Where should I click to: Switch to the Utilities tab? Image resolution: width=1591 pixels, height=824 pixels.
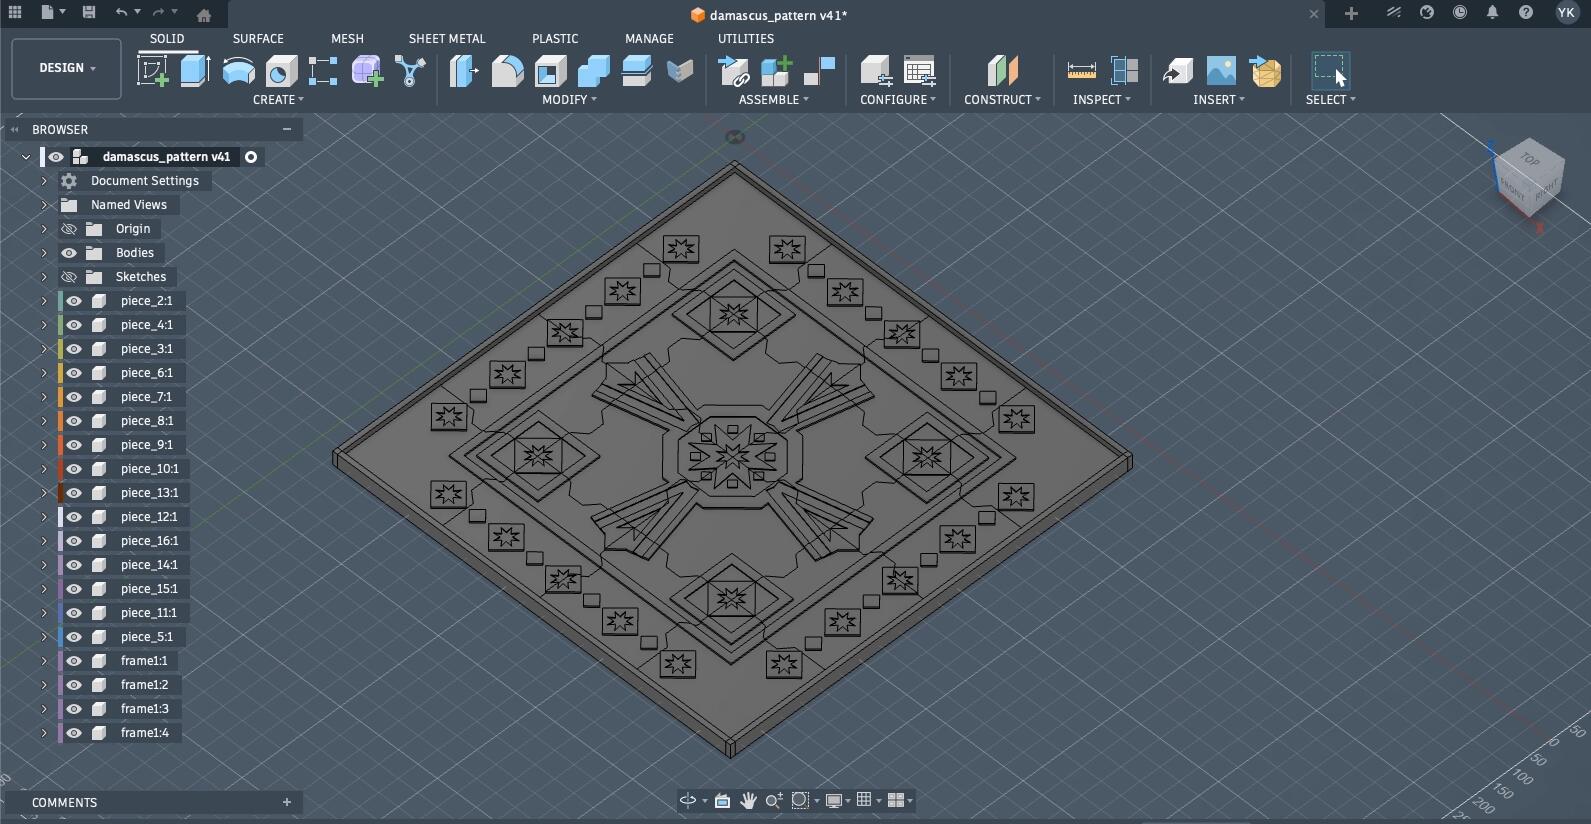point(746,38)
